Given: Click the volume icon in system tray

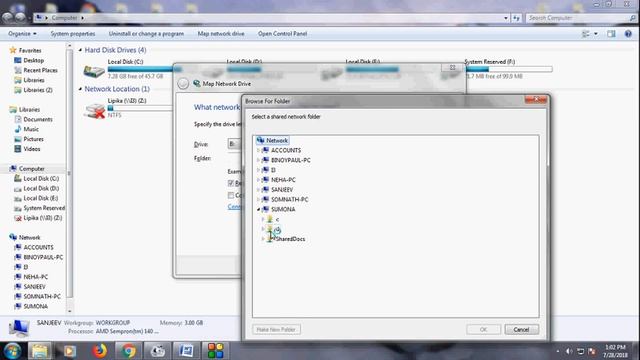Looking at the screenshot, I should pyautogui.click(x=569, y=351).
